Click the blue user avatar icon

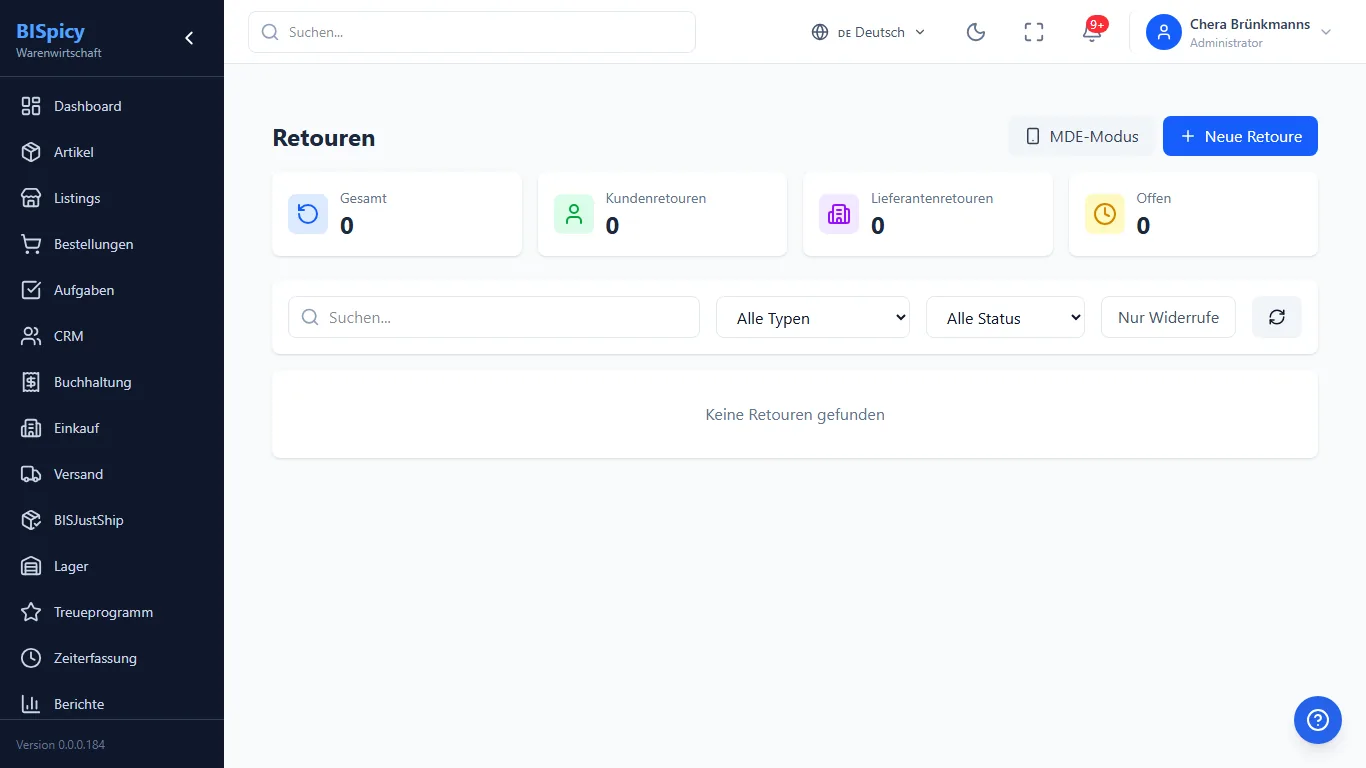coord(1164,32)
